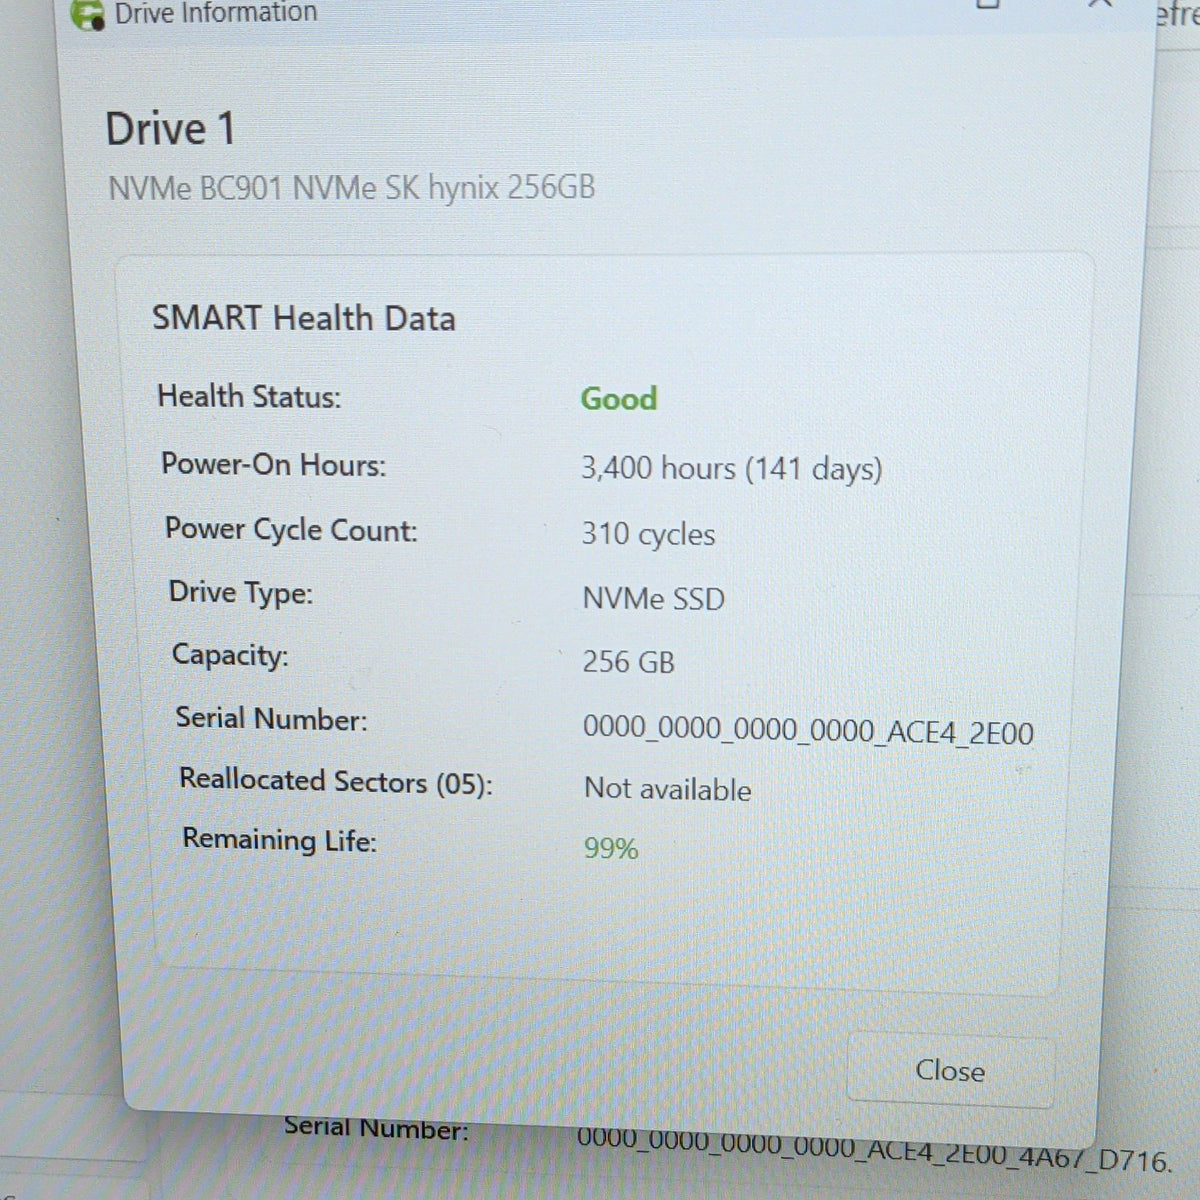Screen dimensions: 1200x1200
Task: Click the green 'Good' health status value
Action: [619, 398]
